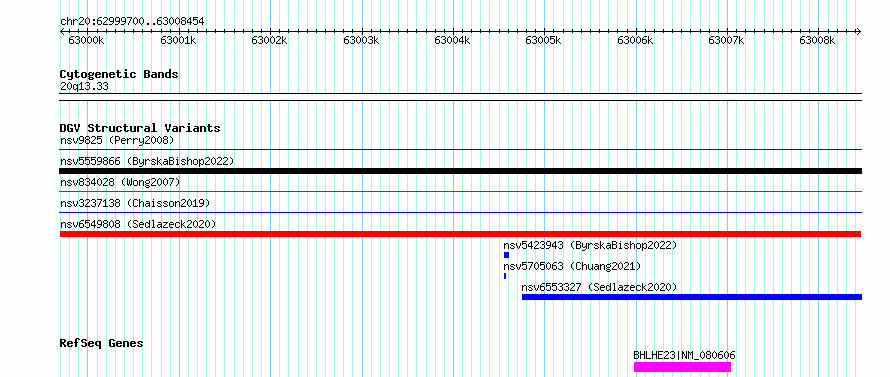
Task: Click nsv5423943 (ByrskaBishop2022) label
Action: (590, 245)
